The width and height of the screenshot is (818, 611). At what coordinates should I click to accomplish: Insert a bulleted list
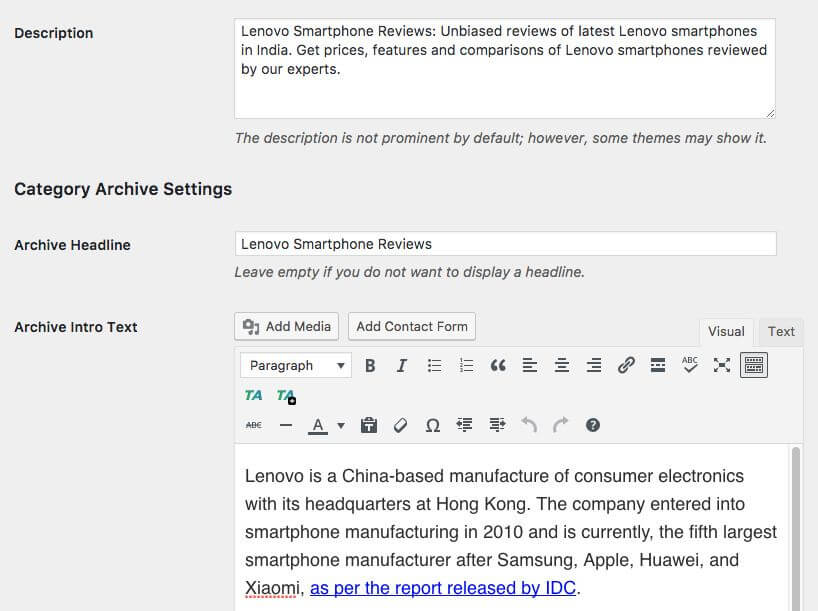coord(434,366)
